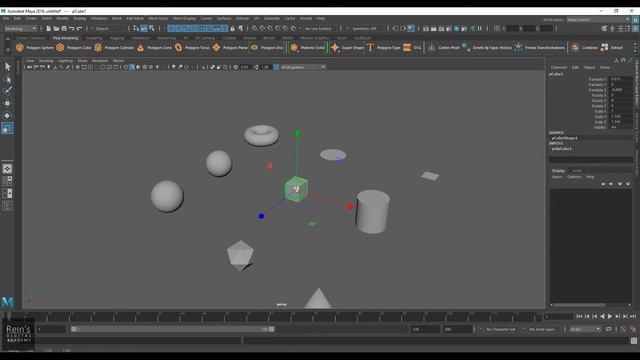Screen dimensions: 640x360
Task: Click the Layers menu in layer editor
Action: point(557,177)
